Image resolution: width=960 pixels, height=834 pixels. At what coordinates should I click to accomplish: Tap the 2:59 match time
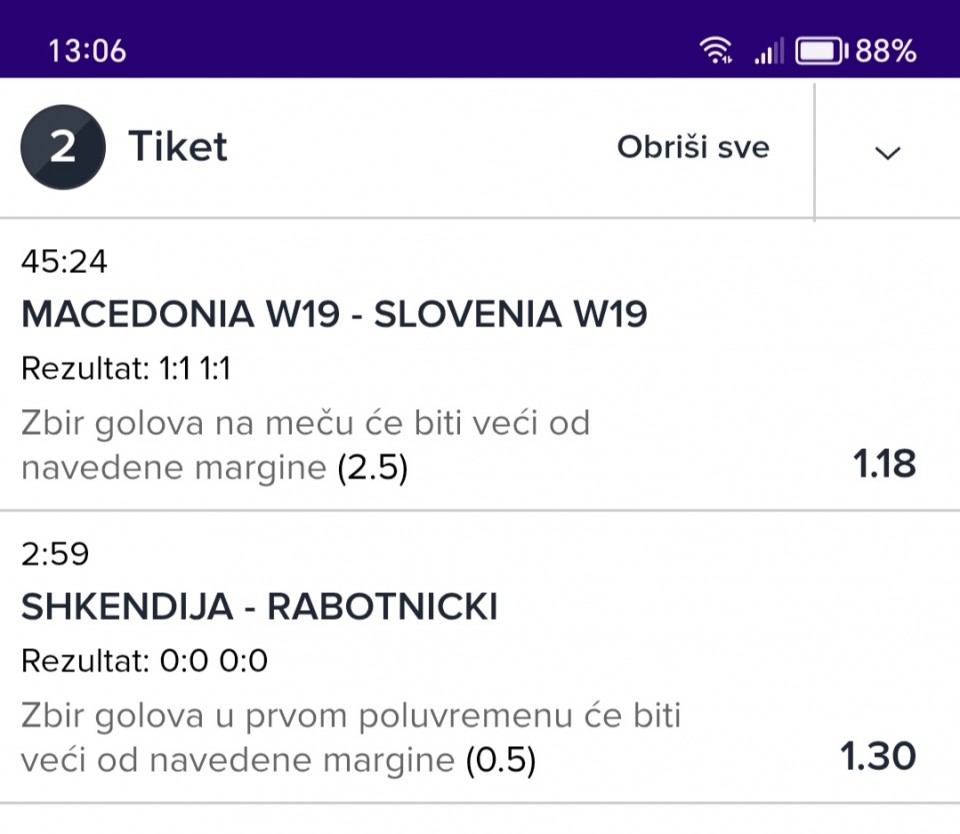coord(55,554)
